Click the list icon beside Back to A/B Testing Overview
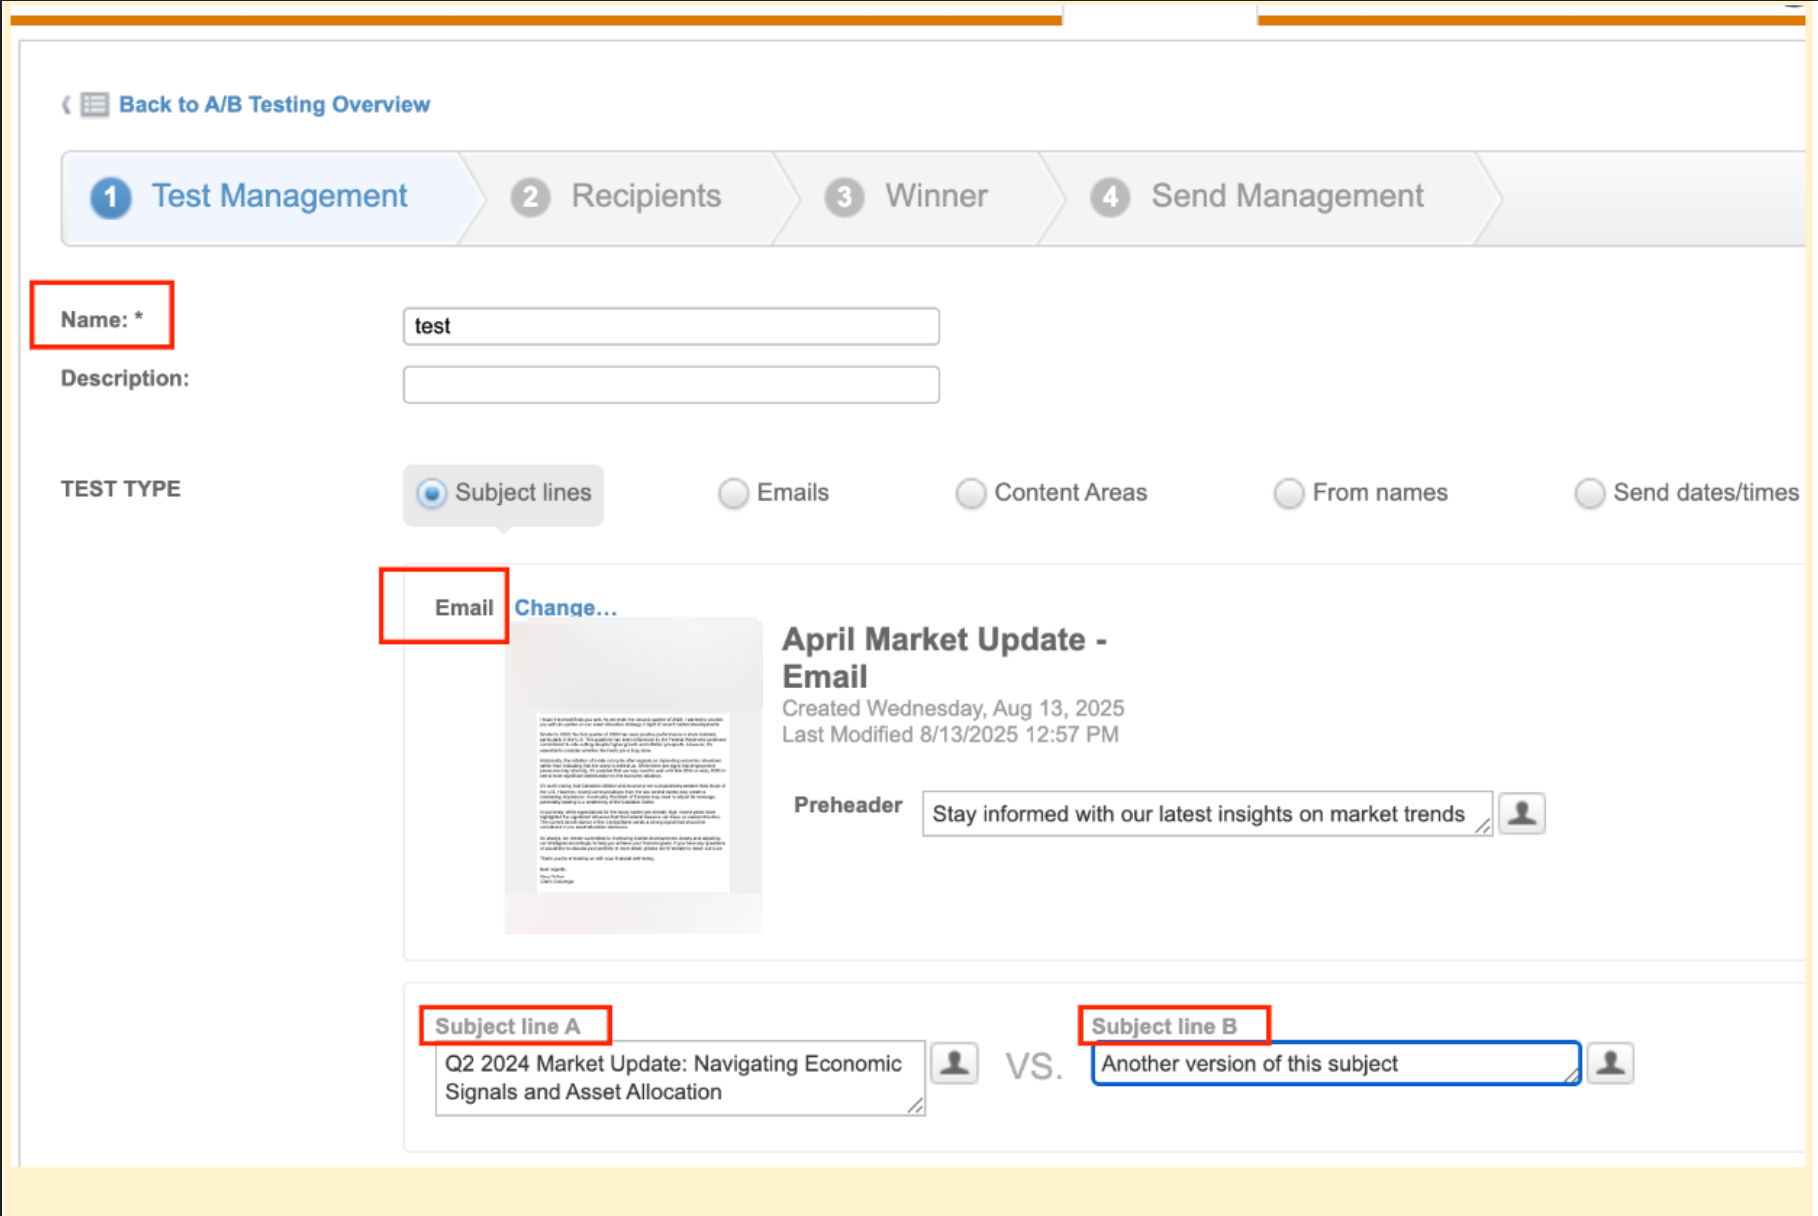This screenshot has height=1216, width=1818. tap(95, 104)
